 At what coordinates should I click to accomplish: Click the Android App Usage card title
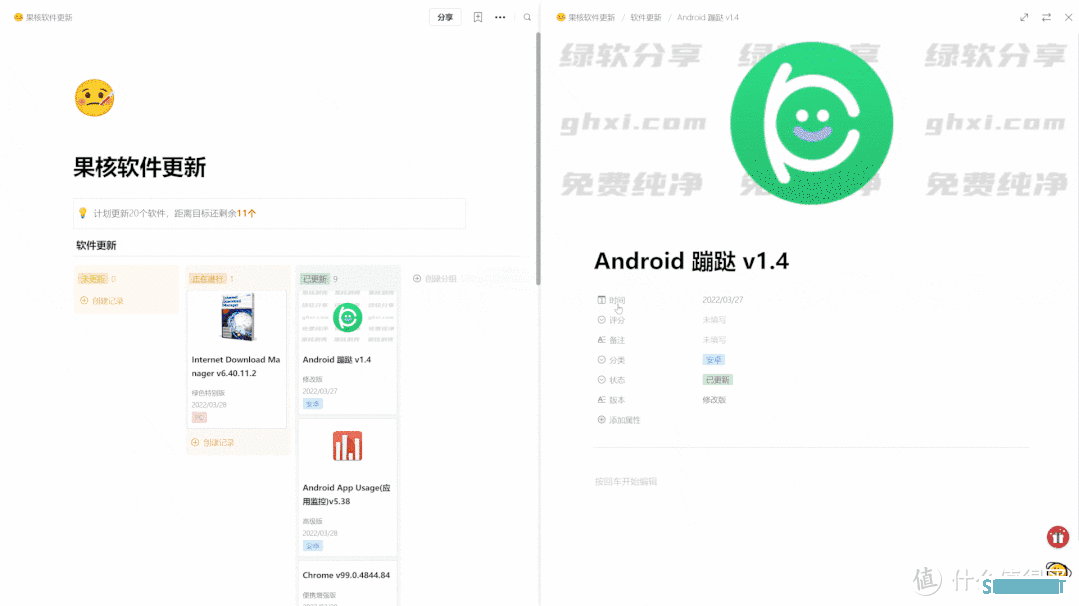pos(346,495)
